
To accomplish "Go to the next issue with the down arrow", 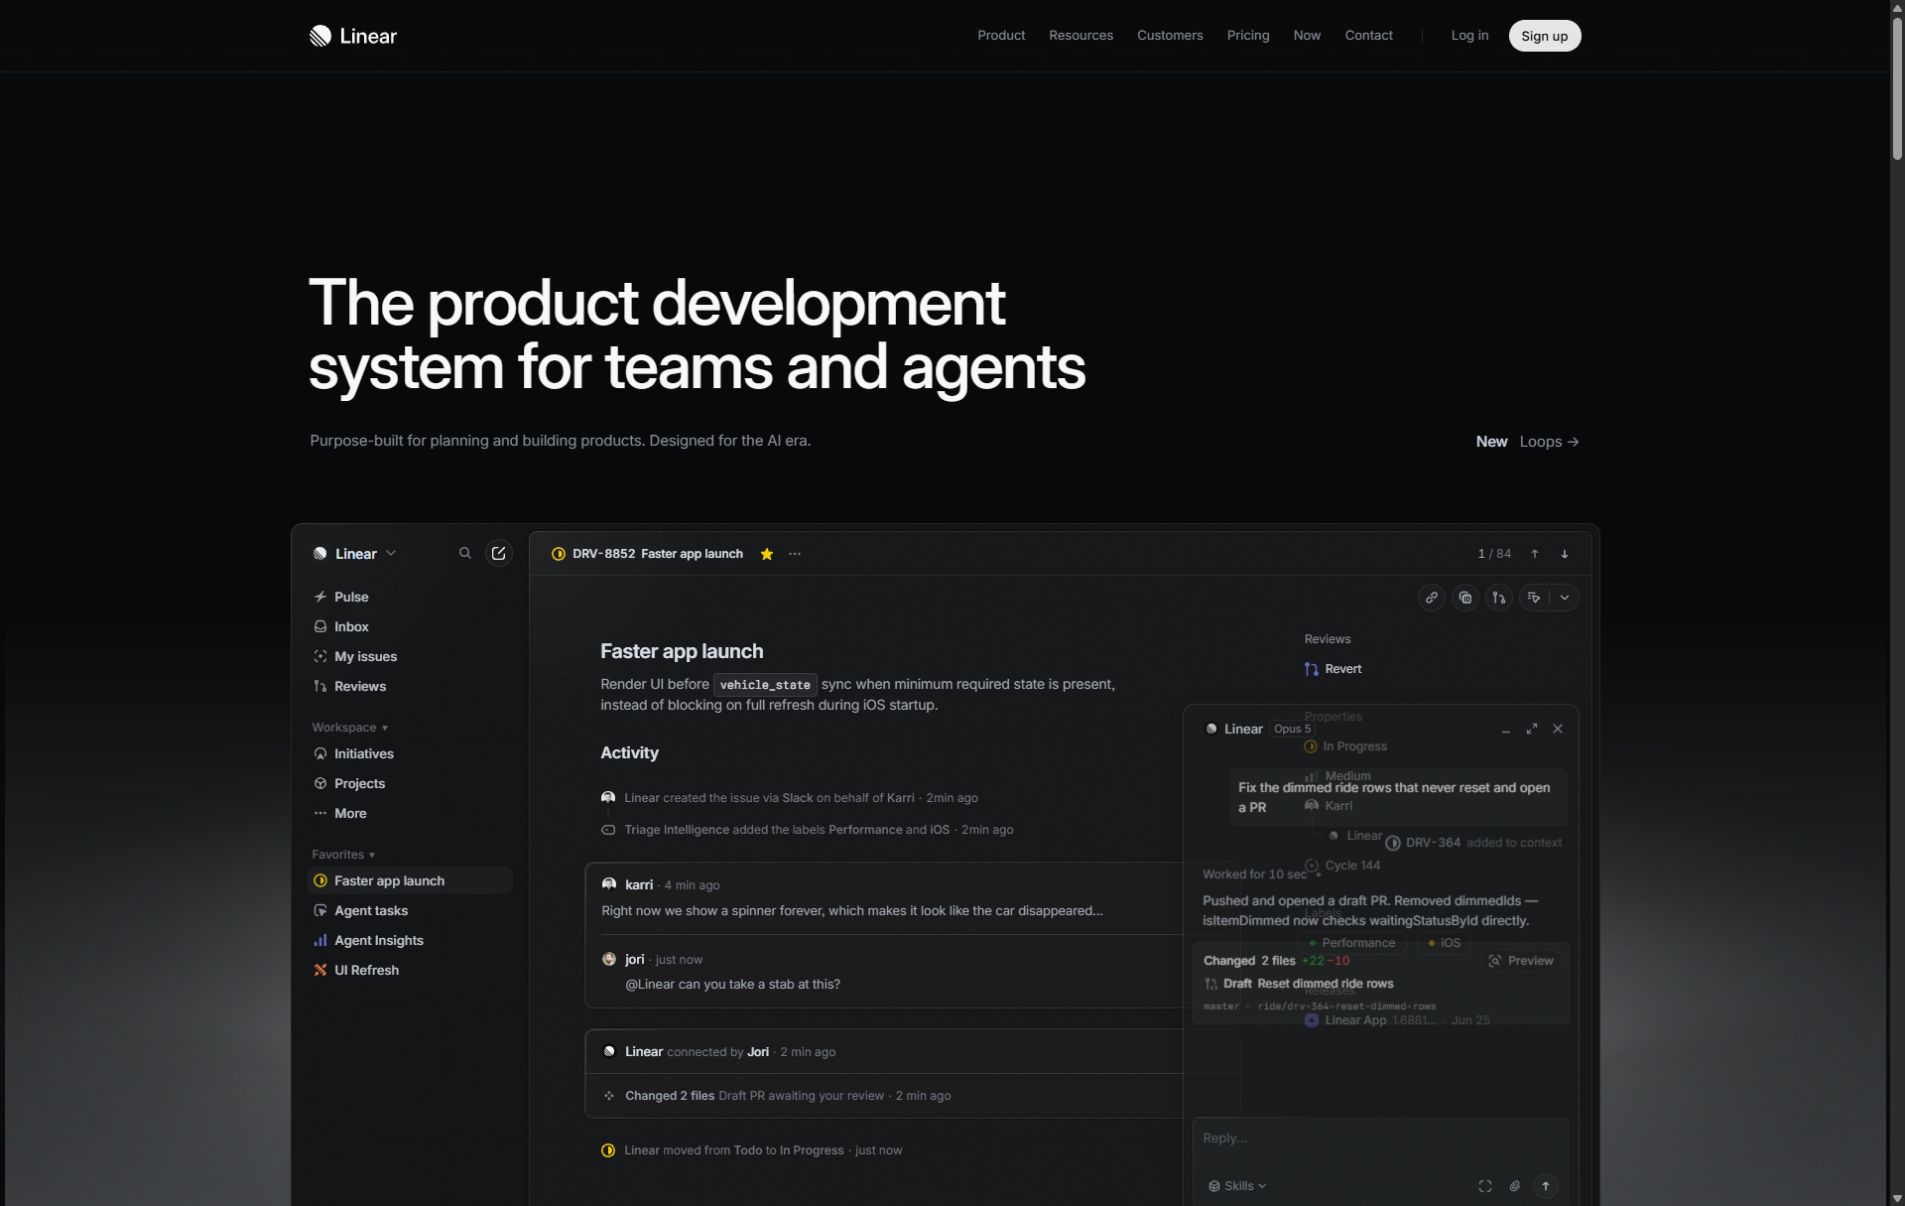I will [1565, 554].
